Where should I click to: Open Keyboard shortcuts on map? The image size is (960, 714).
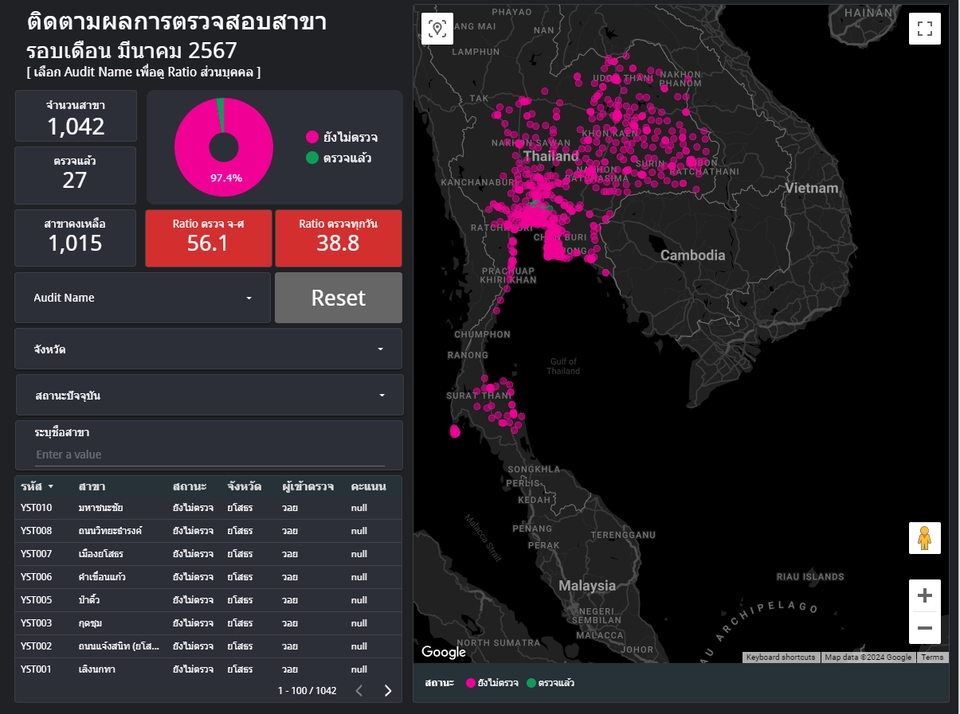pyautogui.click(x=781, y=657)
